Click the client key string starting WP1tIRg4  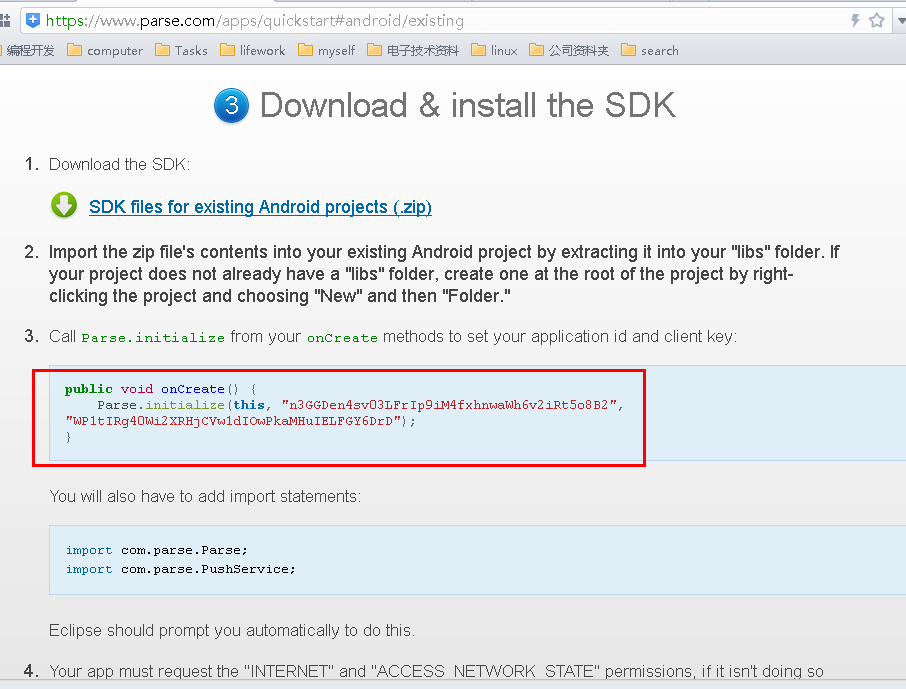click(x=233, y=421)
